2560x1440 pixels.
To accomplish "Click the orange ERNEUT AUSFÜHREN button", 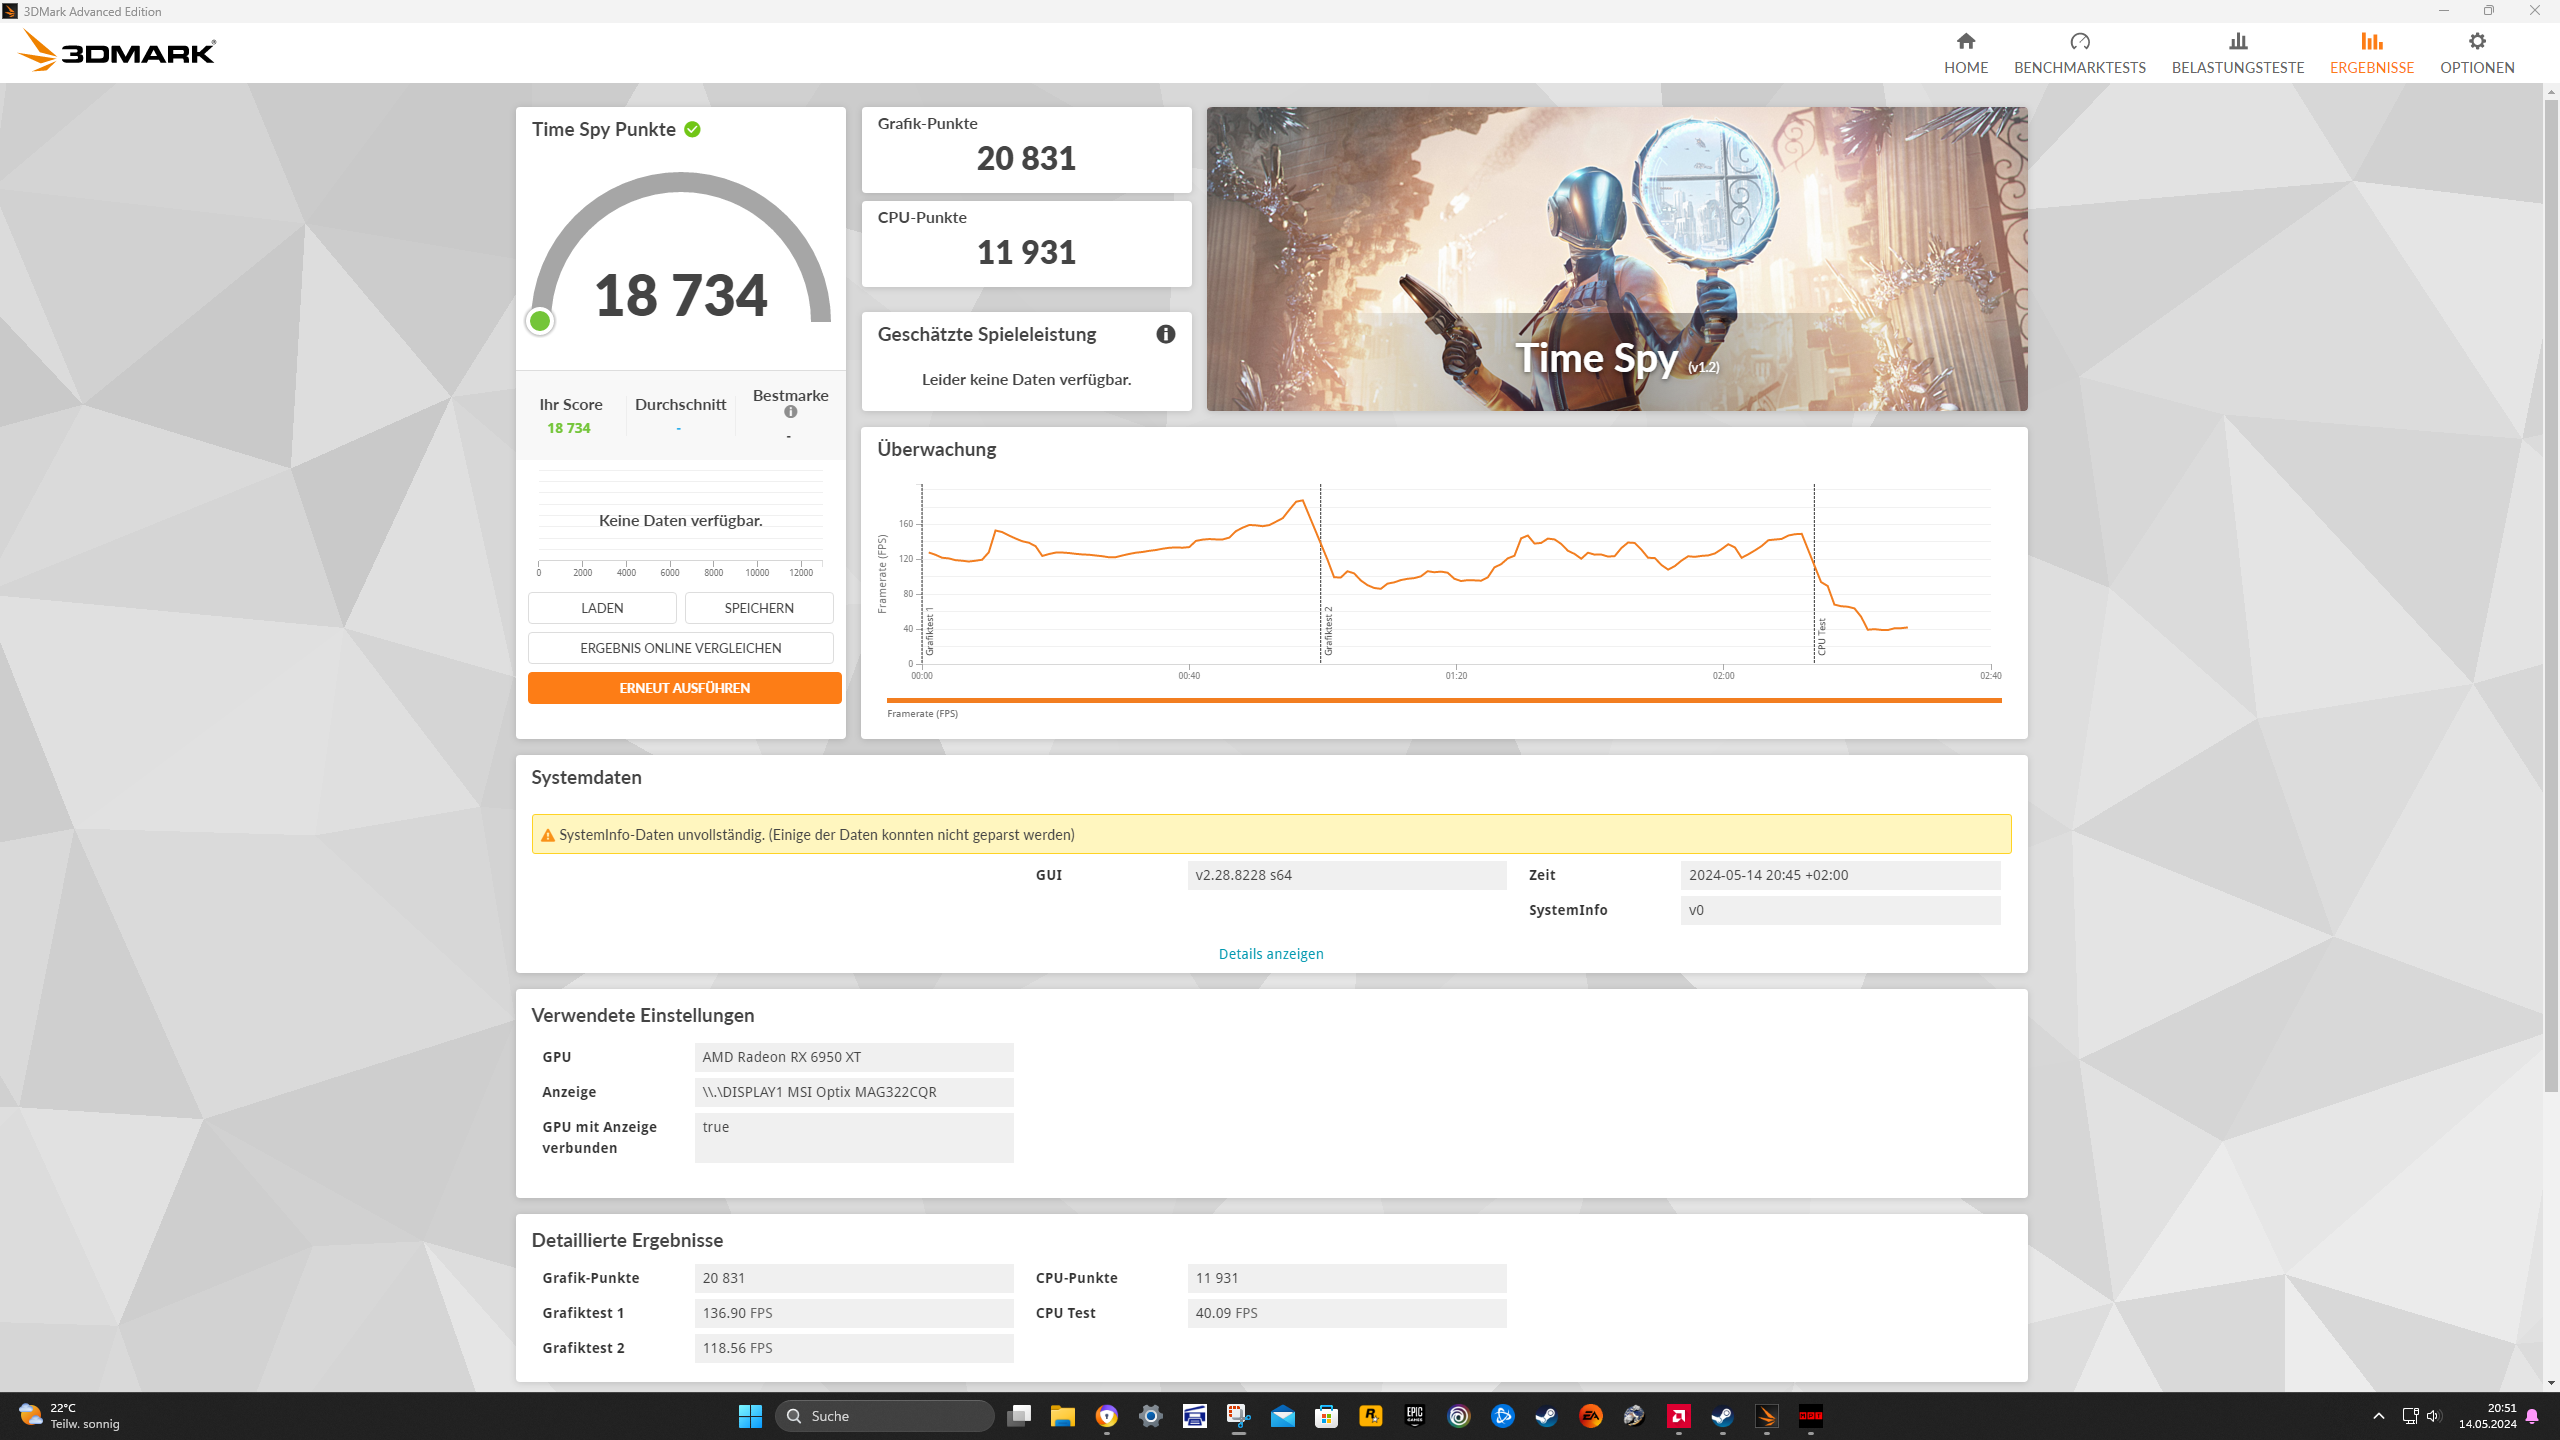I will tap(685, 688).
